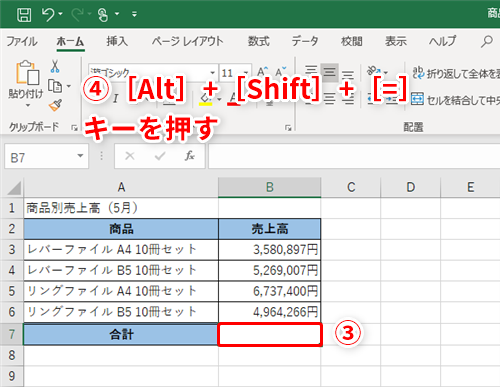Click the Paste (貼り付け) clipboard icon
Screen dimensions: 500x387
click(27, 72)
